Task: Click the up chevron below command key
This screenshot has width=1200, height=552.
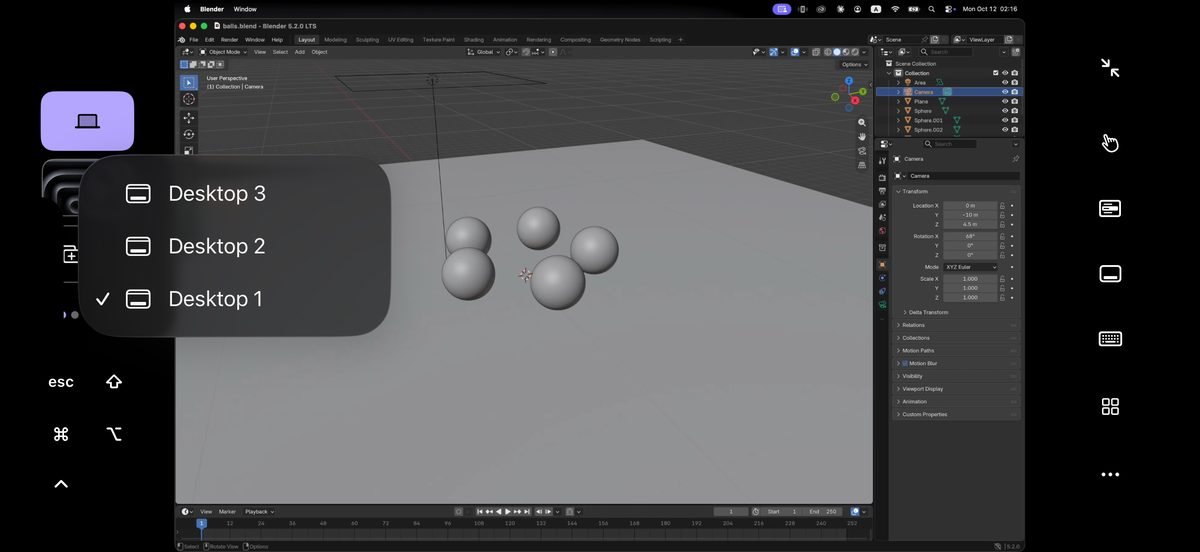Action: click(x=61, y=484)
